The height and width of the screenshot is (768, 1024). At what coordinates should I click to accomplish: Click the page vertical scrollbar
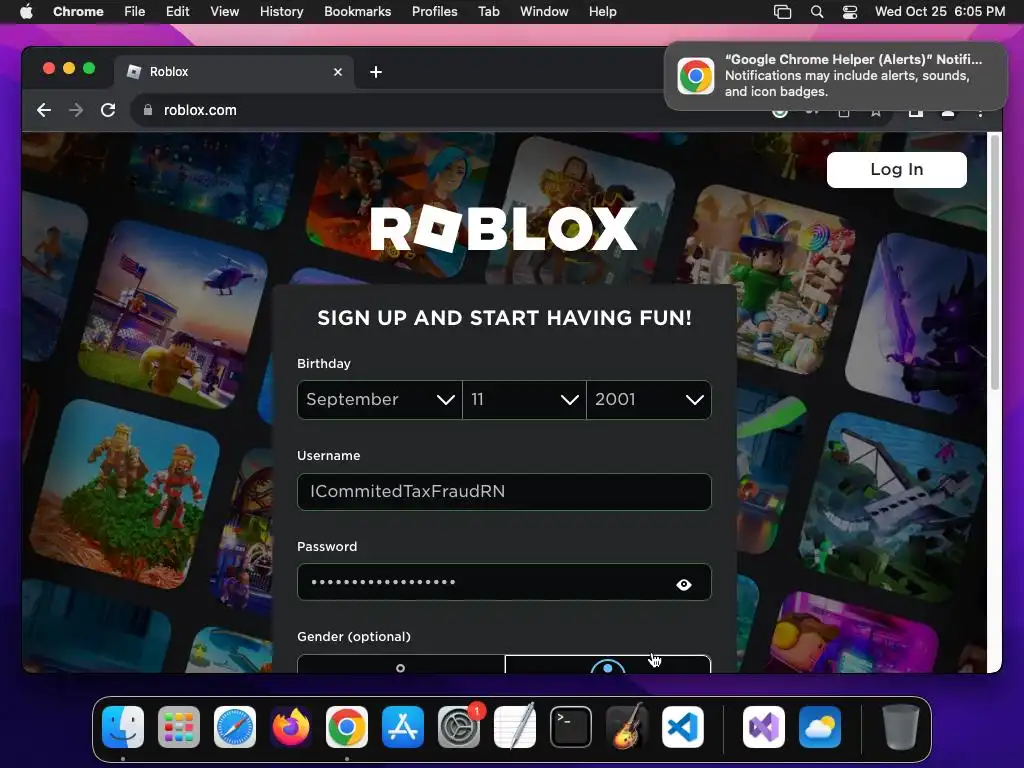tap(995, 261)
